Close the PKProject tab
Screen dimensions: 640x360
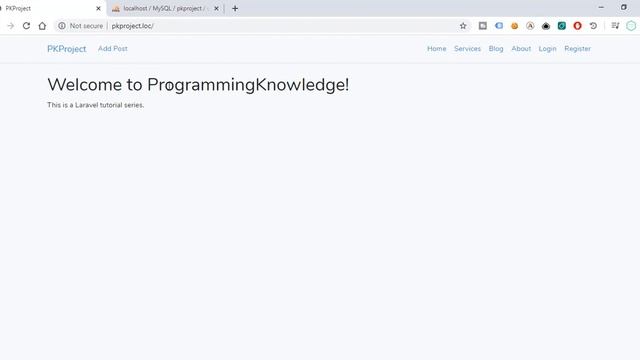(x=98, y=8)
